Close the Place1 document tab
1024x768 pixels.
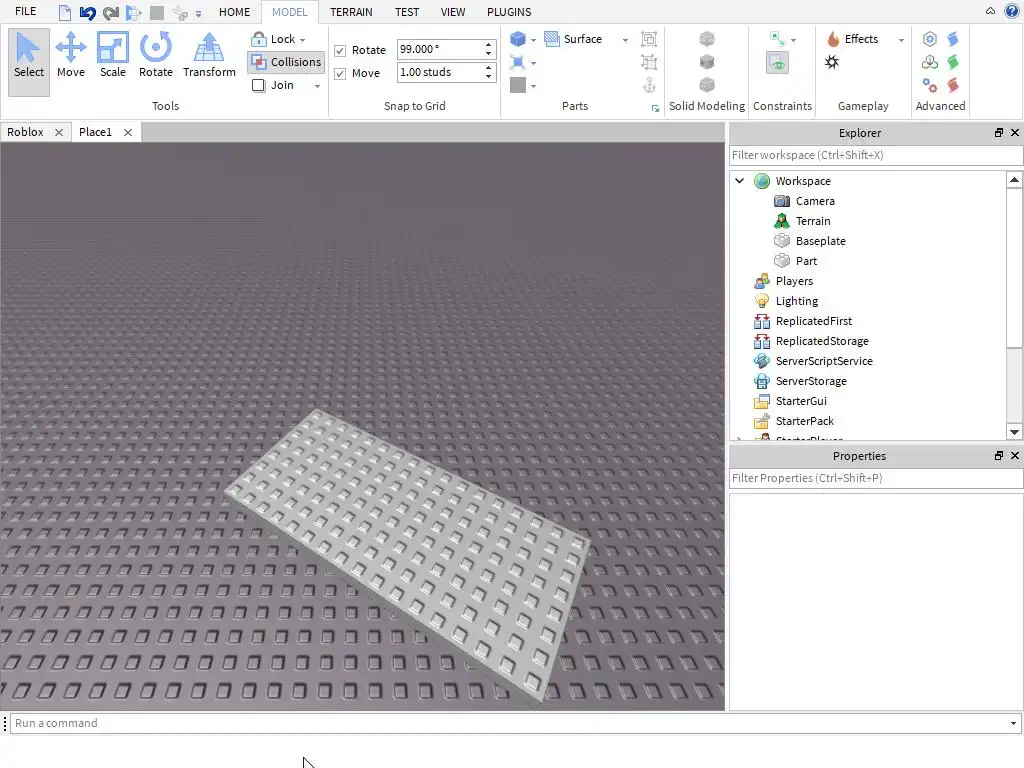tap(128, 133)
